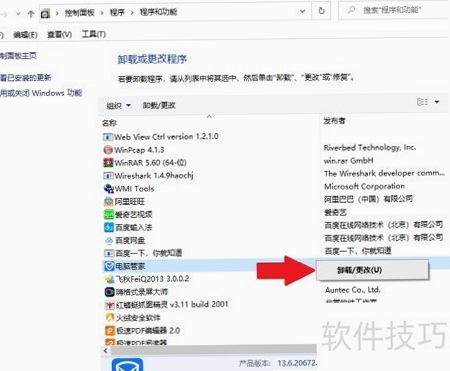
Task: Click the win.rar GmbH publisher cell
Action: (348, 161)
